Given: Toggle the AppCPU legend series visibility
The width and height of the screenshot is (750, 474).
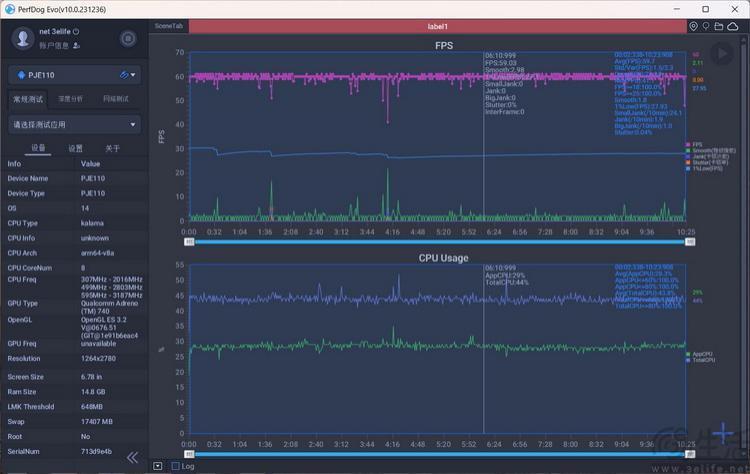Looking at the screenshot, I should [699, 354].
